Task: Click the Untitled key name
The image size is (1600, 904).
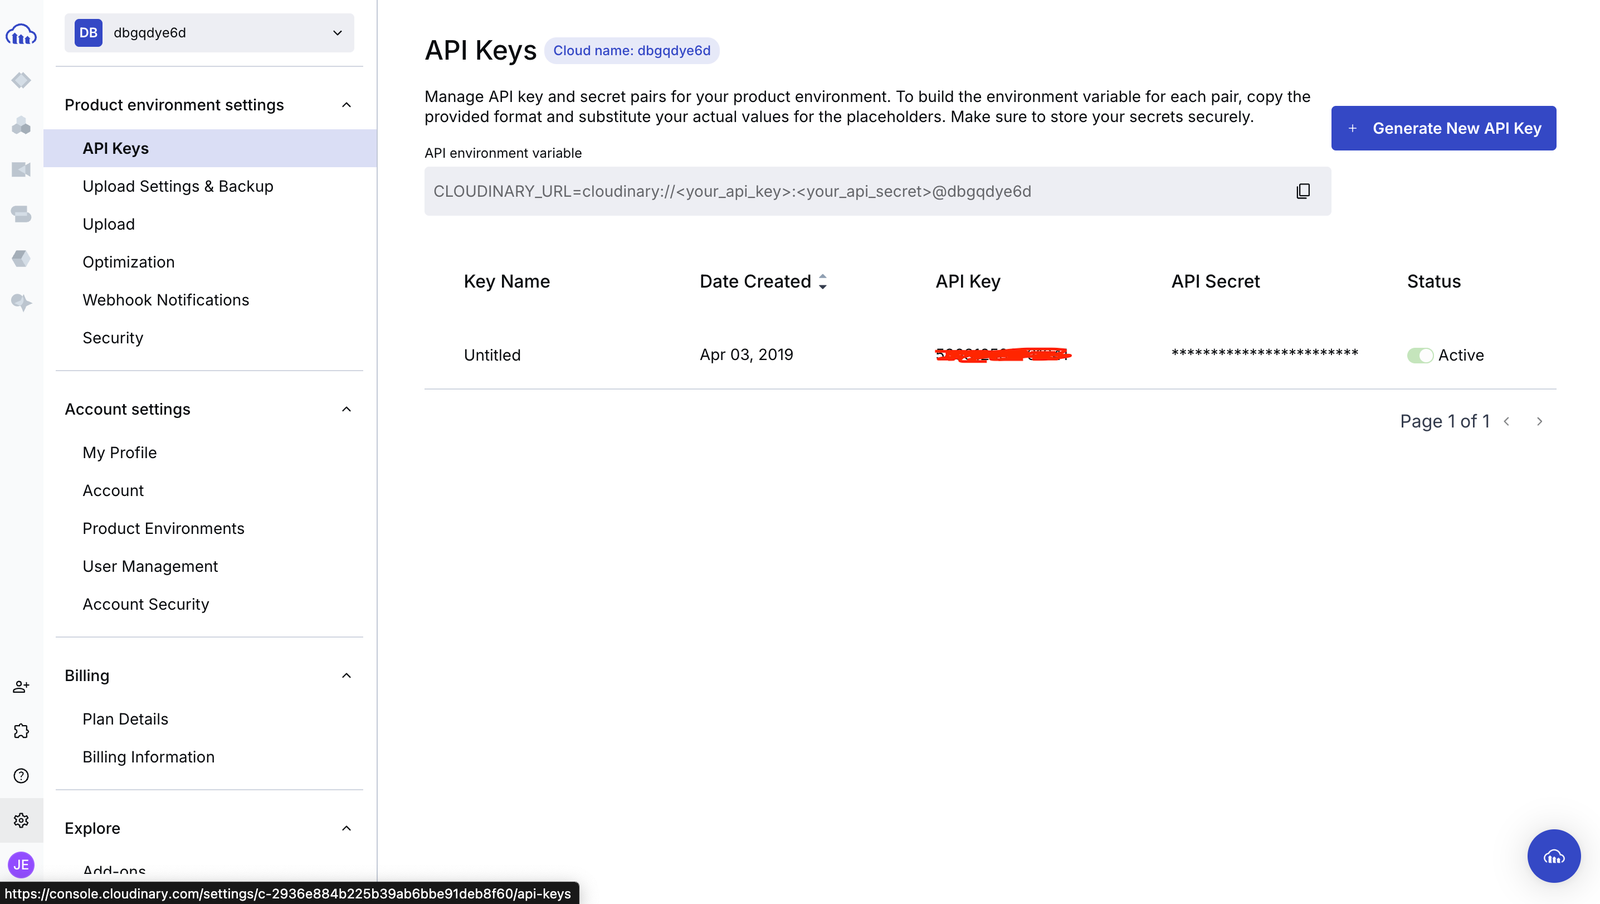Action: tap(492, 355)
